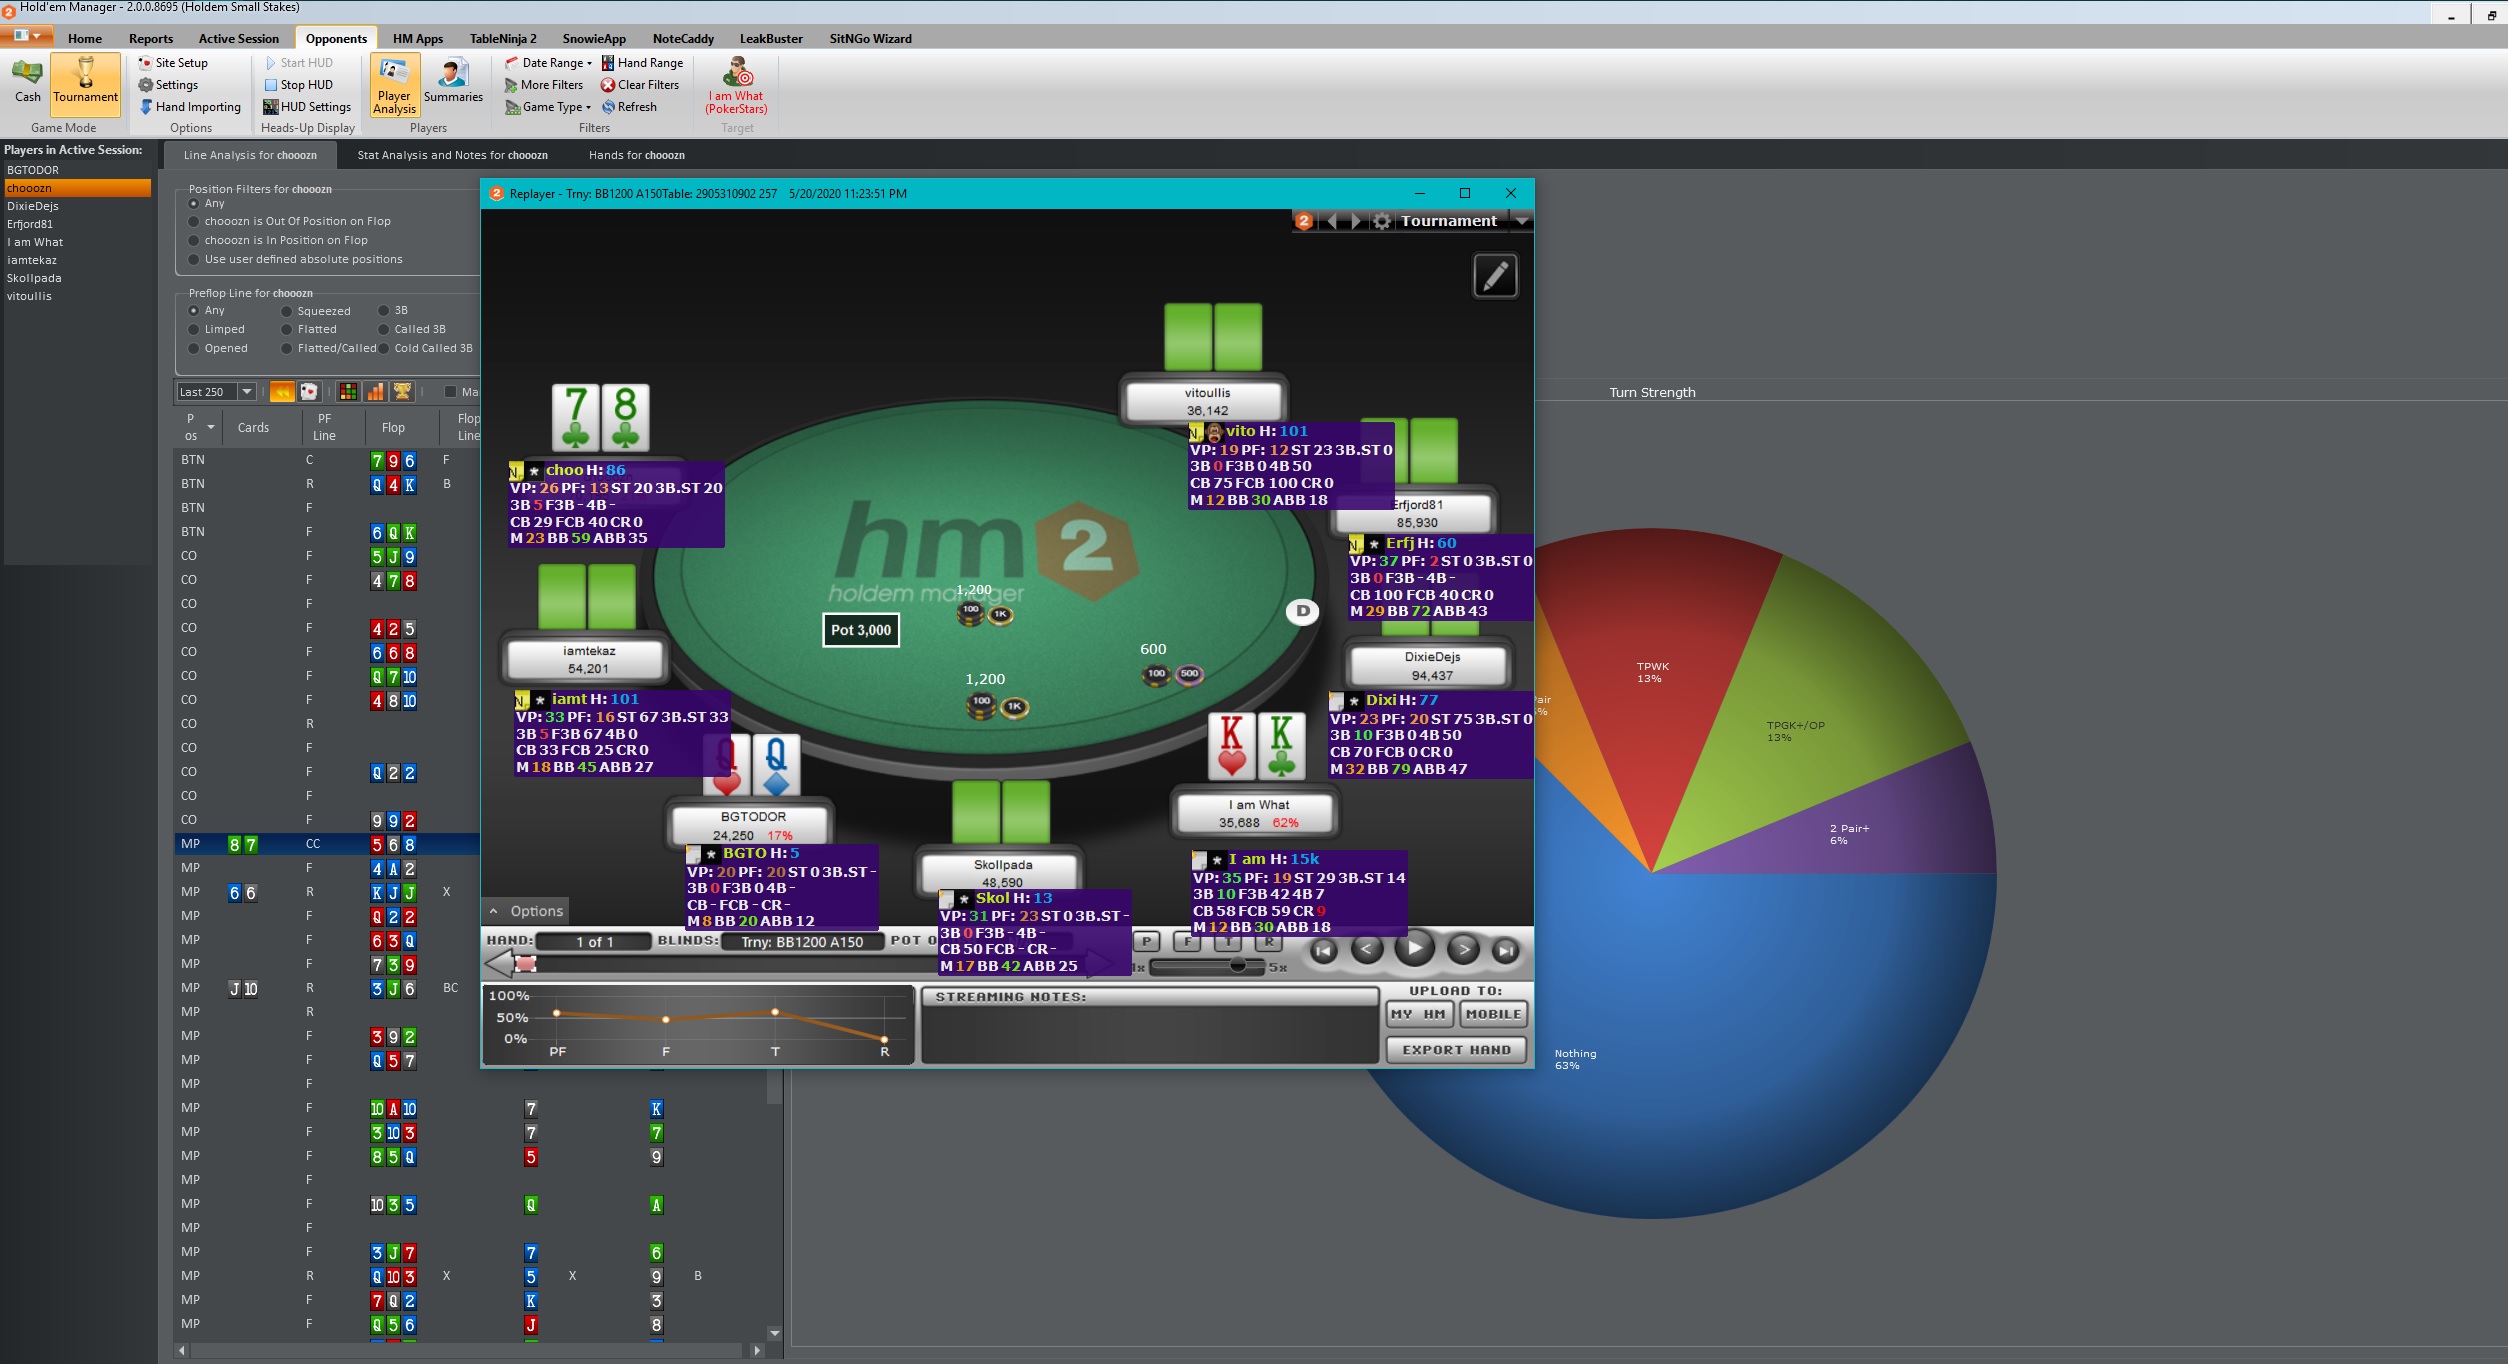
Task: Click the pencil edit button in Replayer
Action: [1495, 276]
